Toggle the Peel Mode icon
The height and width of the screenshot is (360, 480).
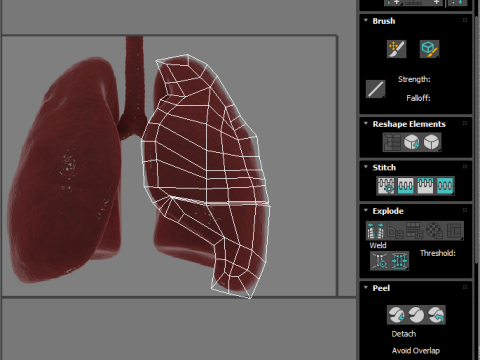tap(416, 315)
